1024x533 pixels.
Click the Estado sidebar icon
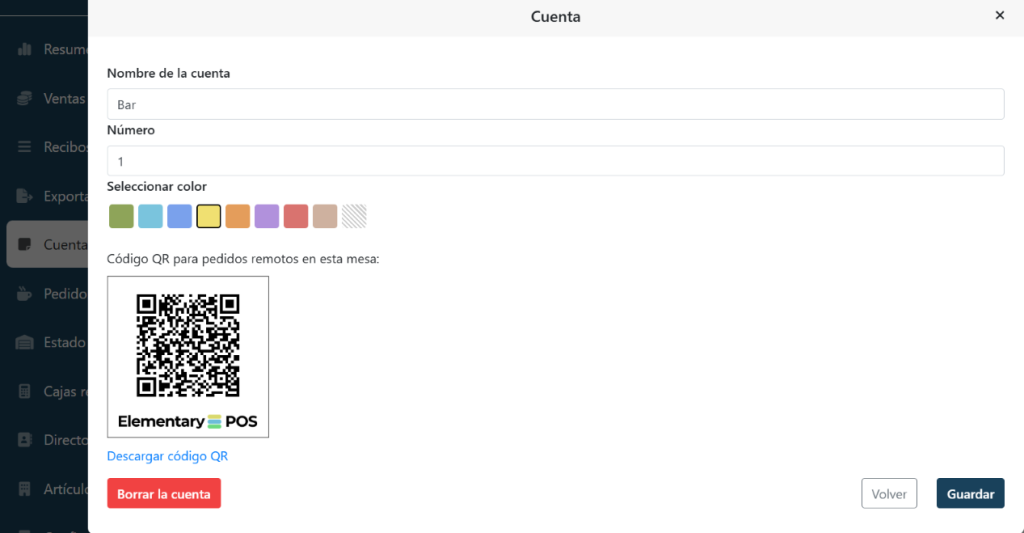25,342
